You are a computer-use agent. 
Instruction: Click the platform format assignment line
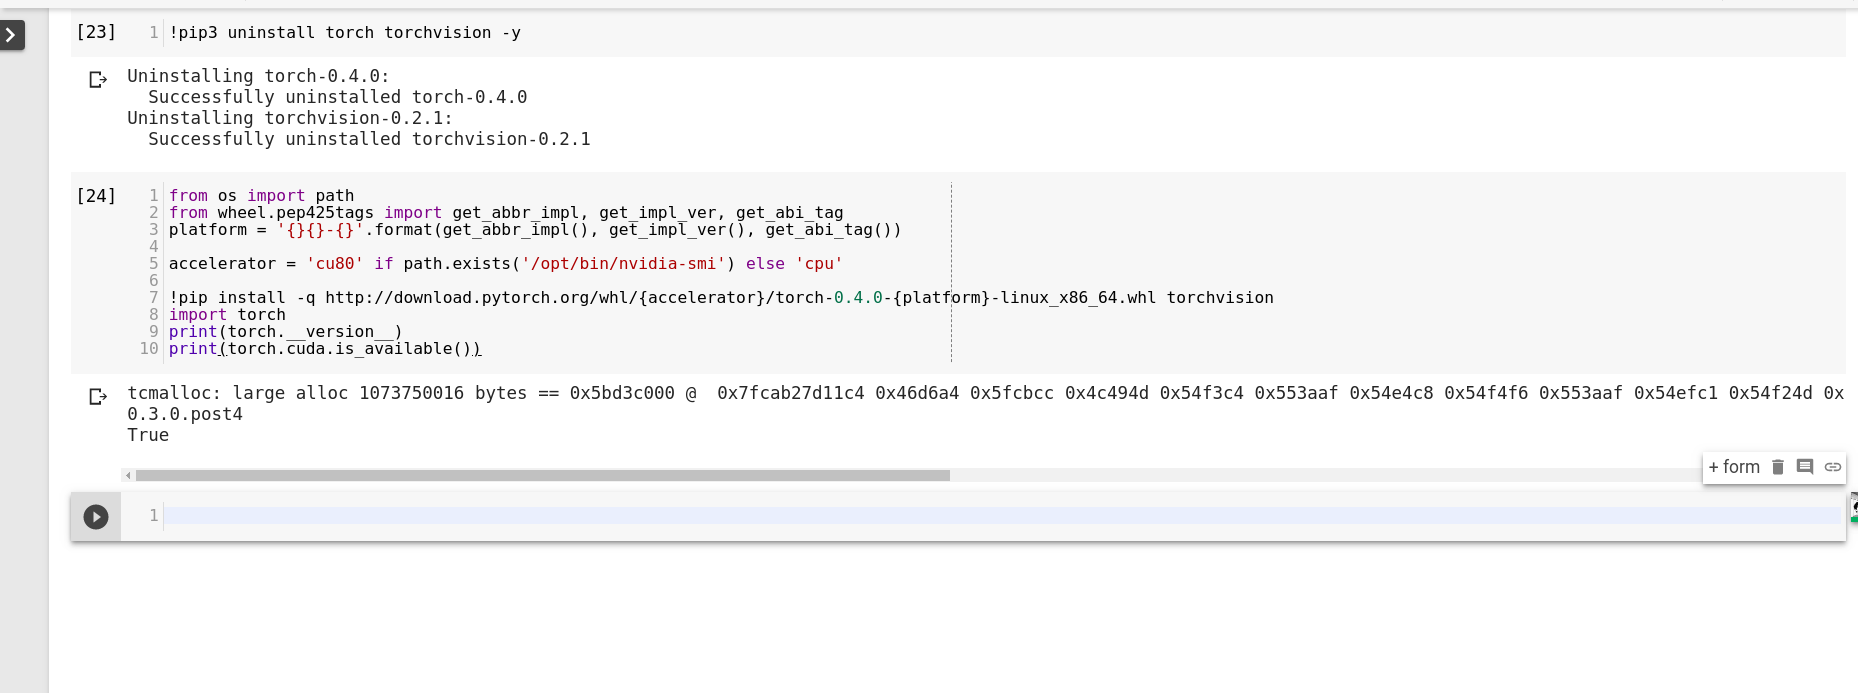(x=535, y=230)
